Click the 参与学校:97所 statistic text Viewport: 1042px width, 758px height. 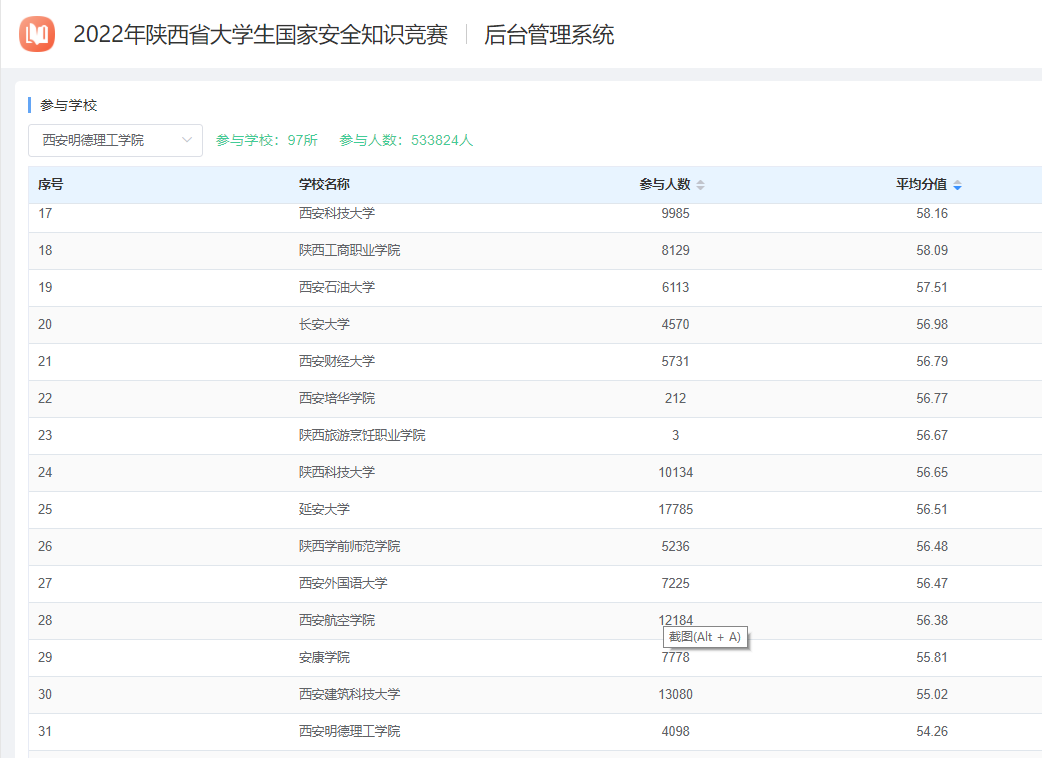click(x=267, y=140)
